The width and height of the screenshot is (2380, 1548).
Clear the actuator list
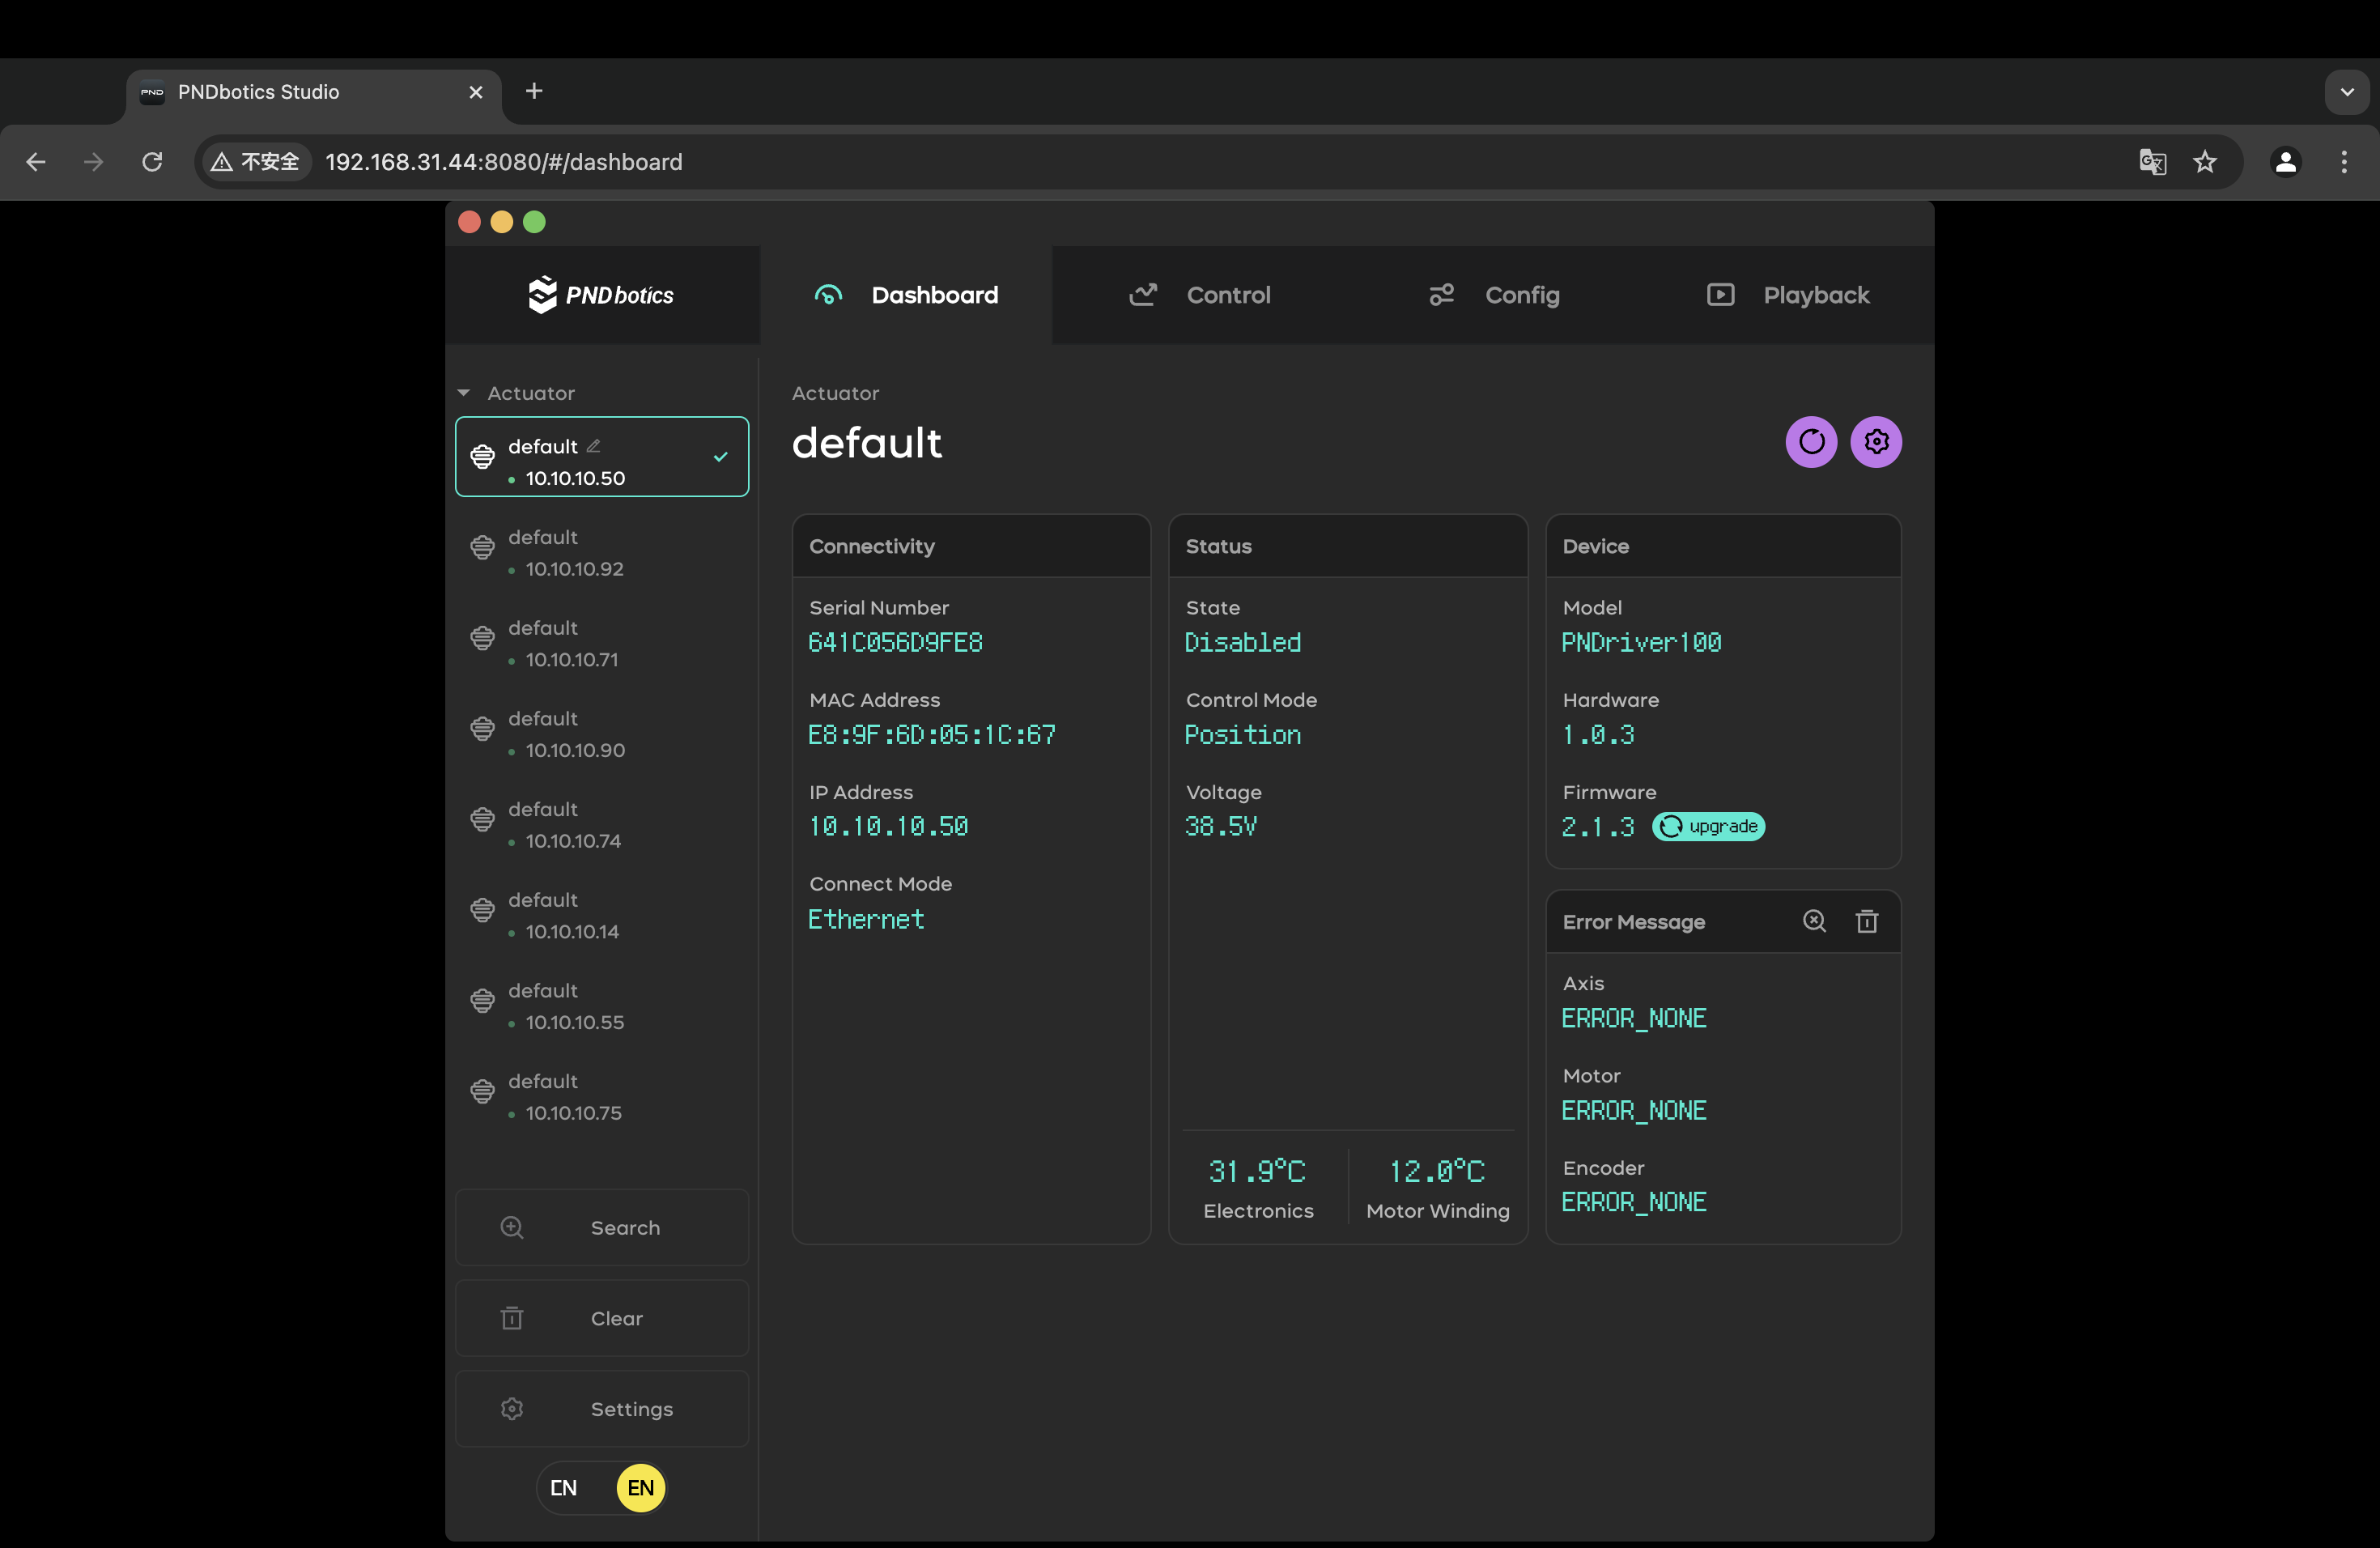tap(602, 1318)
